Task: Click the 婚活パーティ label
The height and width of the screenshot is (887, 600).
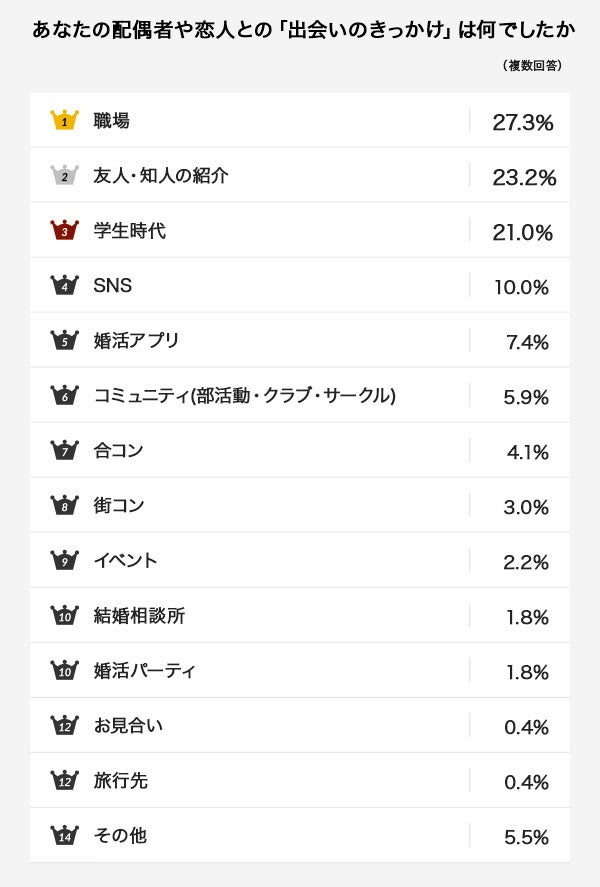Action: (x=144, y=671)
